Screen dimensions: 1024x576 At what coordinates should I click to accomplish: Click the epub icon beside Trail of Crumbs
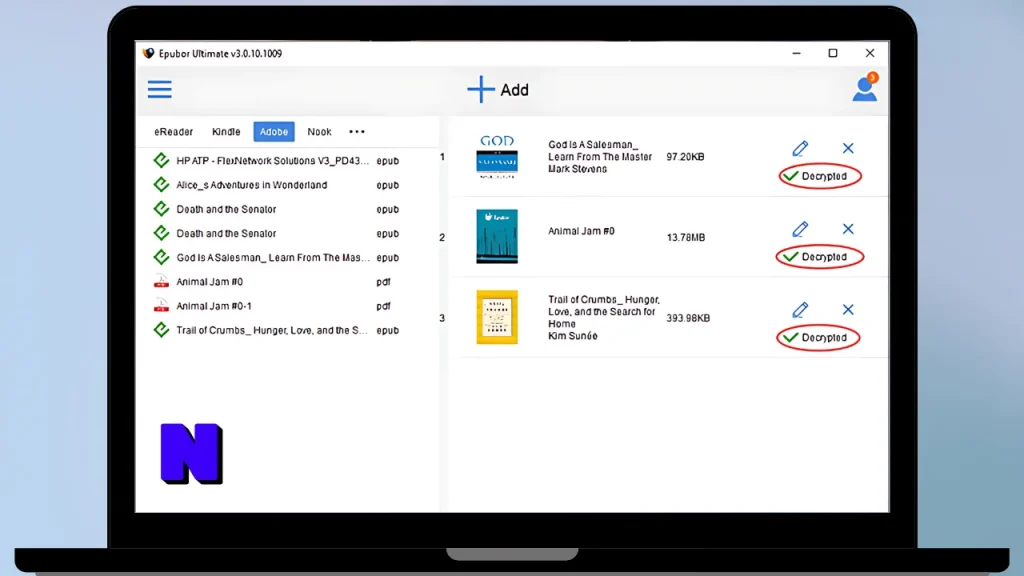coord(161,330)
